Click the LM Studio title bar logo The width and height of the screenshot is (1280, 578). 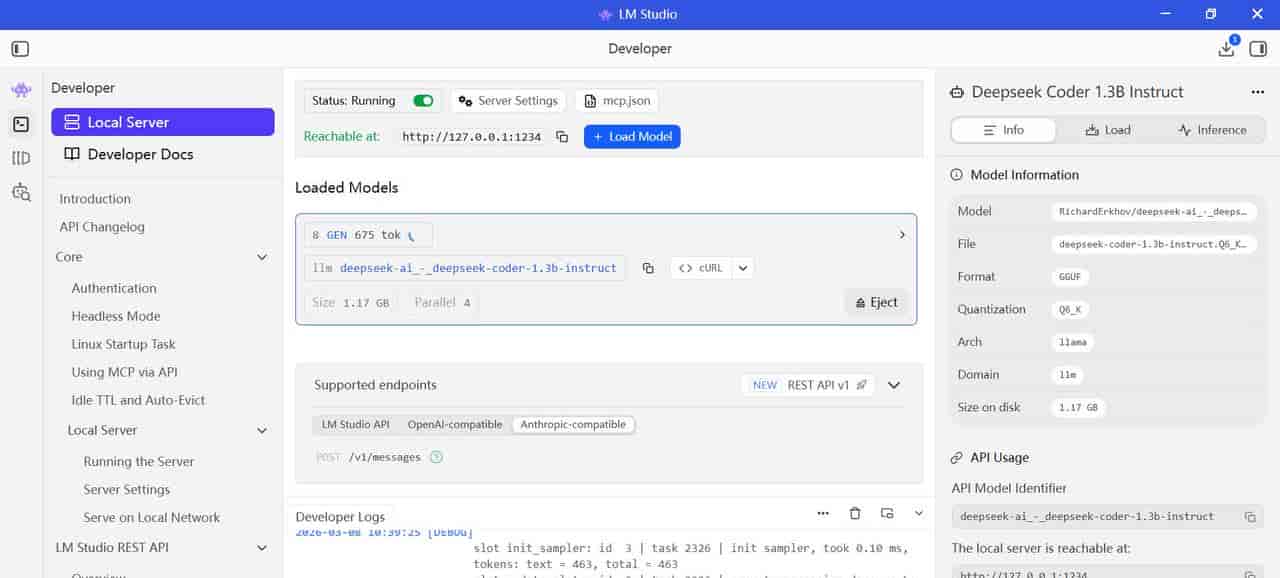(x=605, y=14)
